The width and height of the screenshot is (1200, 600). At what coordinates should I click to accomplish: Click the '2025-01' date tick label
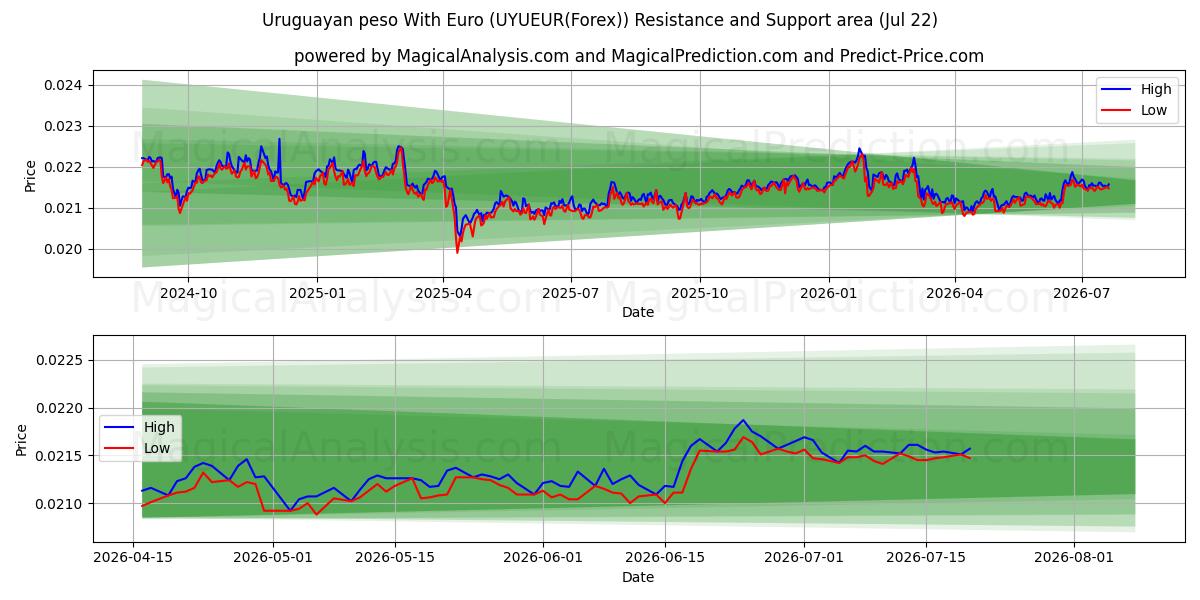[x=317, y=293]
